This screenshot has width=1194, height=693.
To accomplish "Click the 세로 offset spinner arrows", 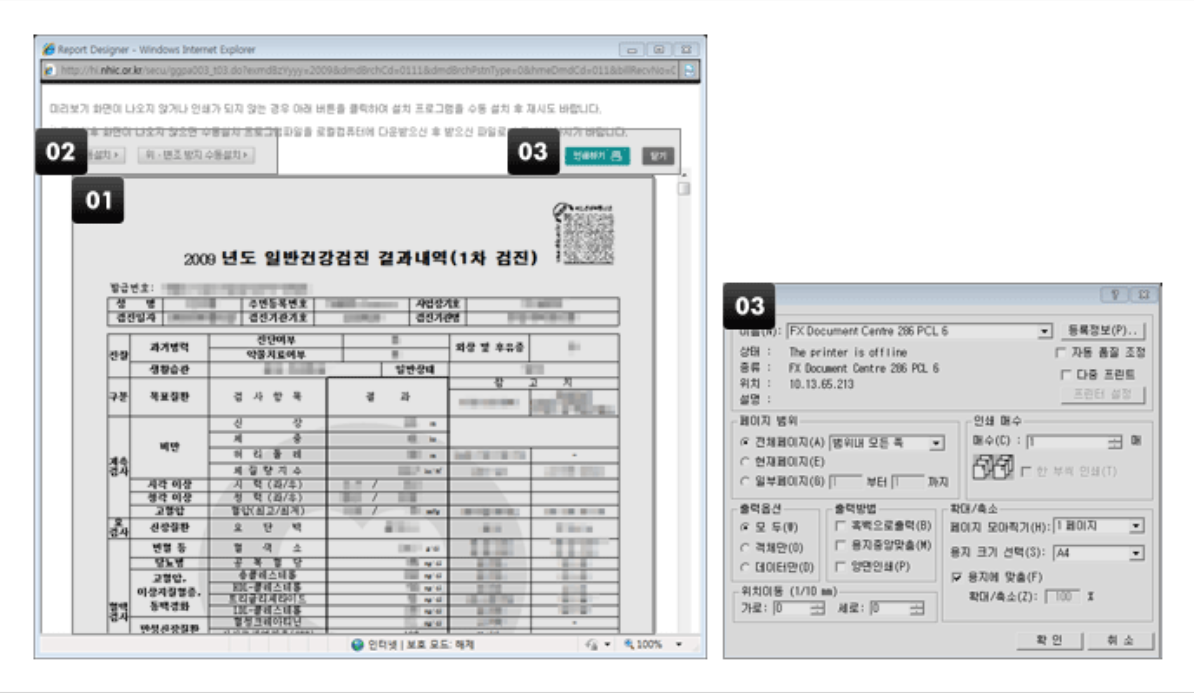I will pos(916,608).
